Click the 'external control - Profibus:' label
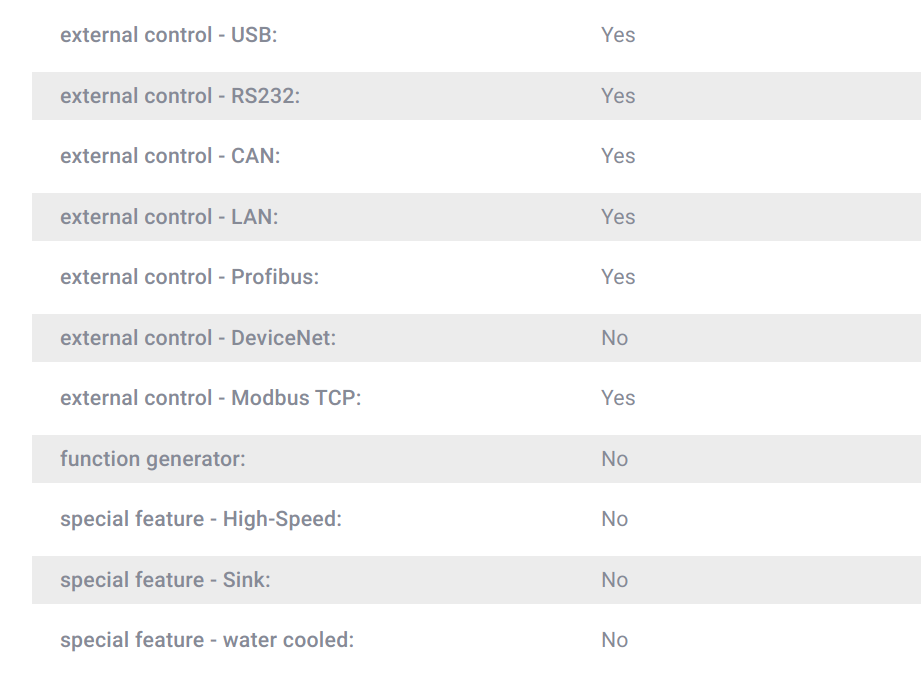 189,277
